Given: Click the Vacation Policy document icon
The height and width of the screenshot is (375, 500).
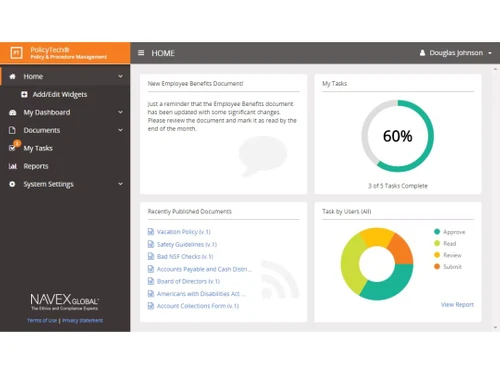Looking at the screenshot, I should coord(151,231).
